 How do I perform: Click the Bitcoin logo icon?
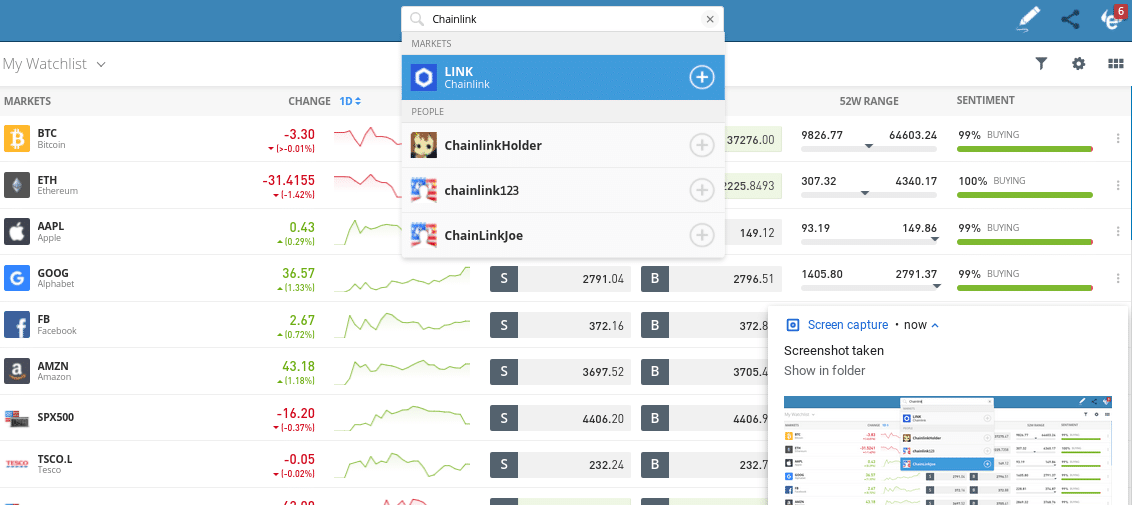pyautogui.click(x=17, y=139)
